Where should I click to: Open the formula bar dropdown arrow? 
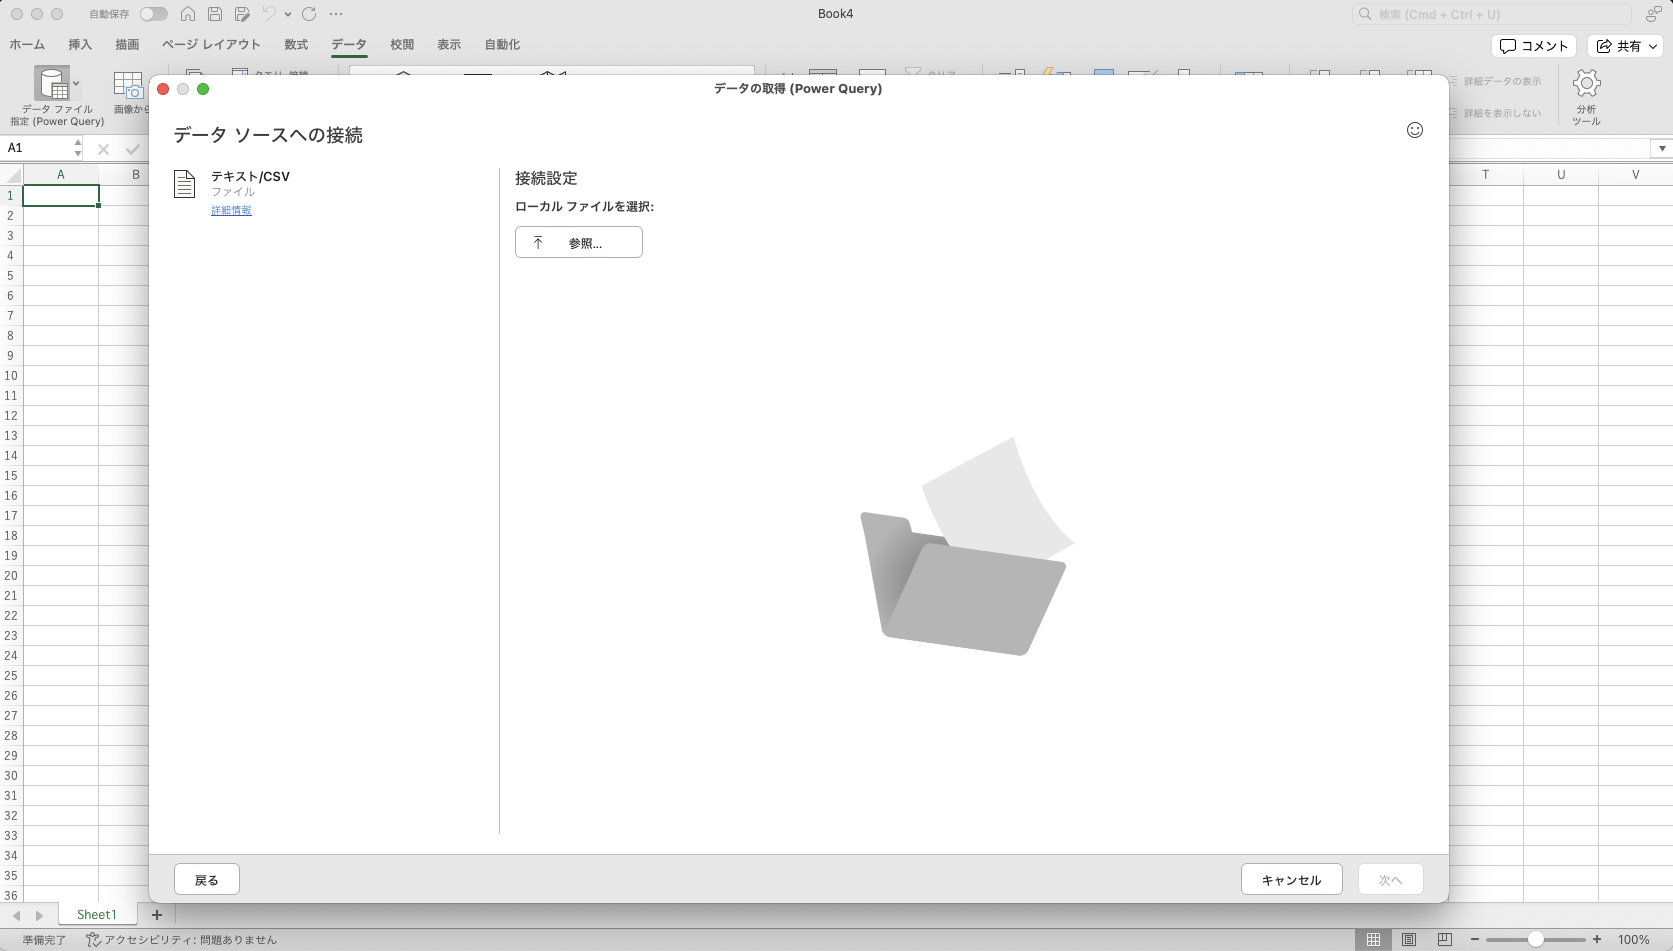pyautogui.click(x=1662, y=148)
